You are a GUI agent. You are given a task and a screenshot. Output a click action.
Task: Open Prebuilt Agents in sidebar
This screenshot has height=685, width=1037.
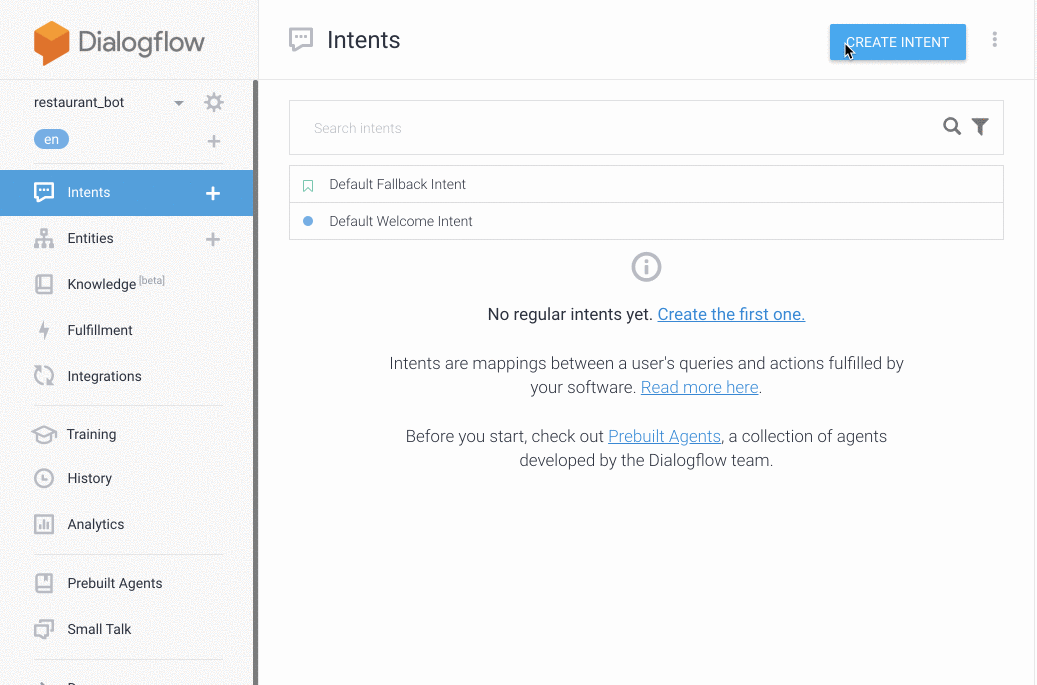tap(114, 583)
